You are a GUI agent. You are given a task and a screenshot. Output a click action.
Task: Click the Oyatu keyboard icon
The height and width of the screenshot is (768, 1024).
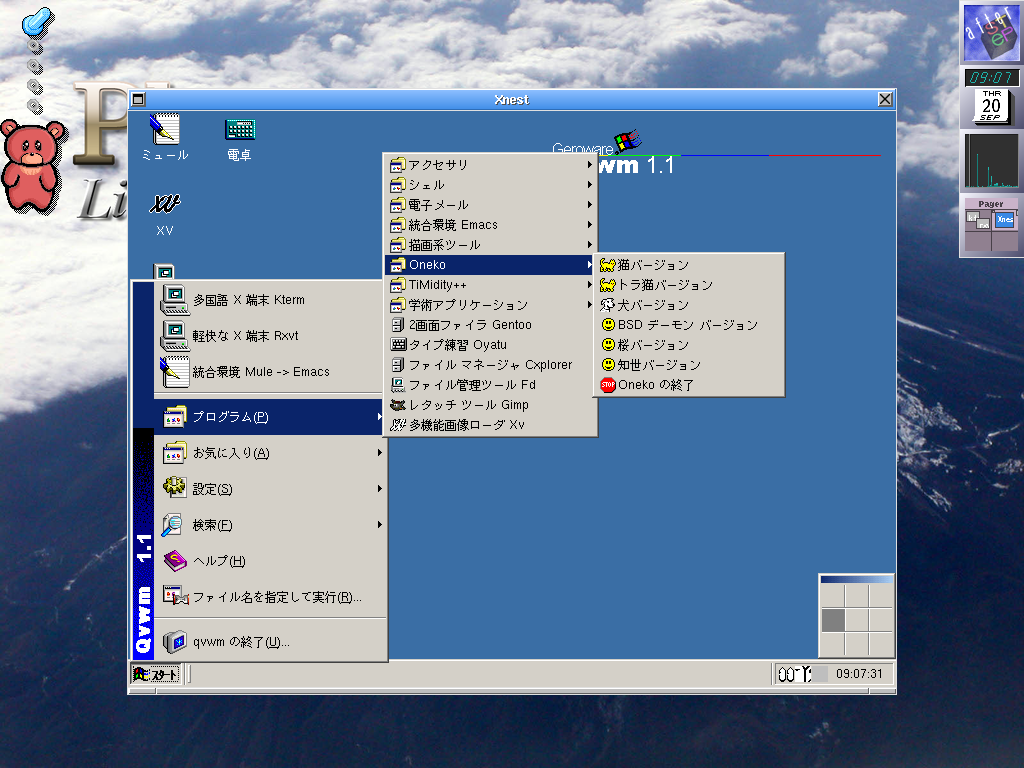(398, 344)
